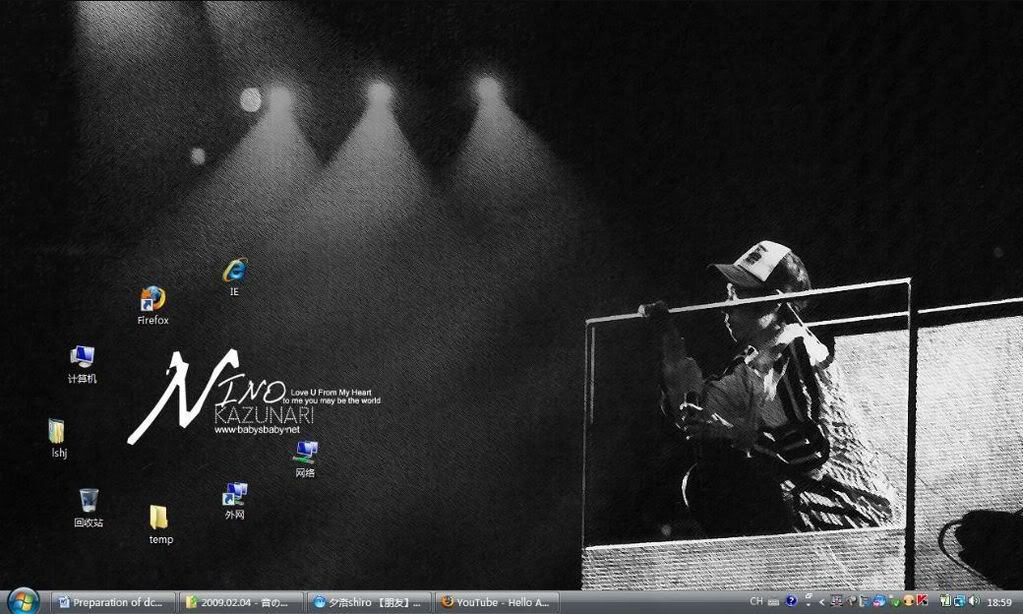This screenshot has height=614, width=1023.
Task: Switch to '2009.02.04' taskbar window
Action: (240, 602)
